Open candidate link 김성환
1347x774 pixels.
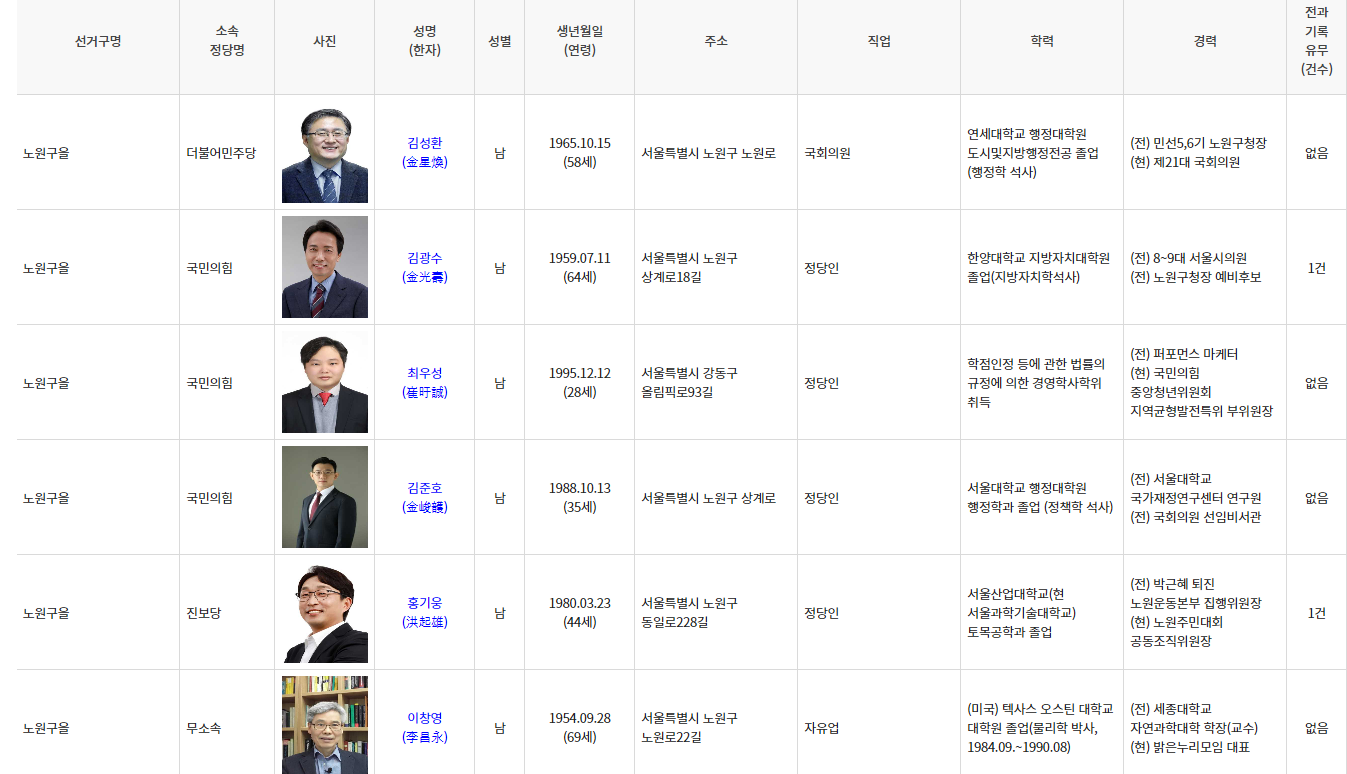coord(424,152)
